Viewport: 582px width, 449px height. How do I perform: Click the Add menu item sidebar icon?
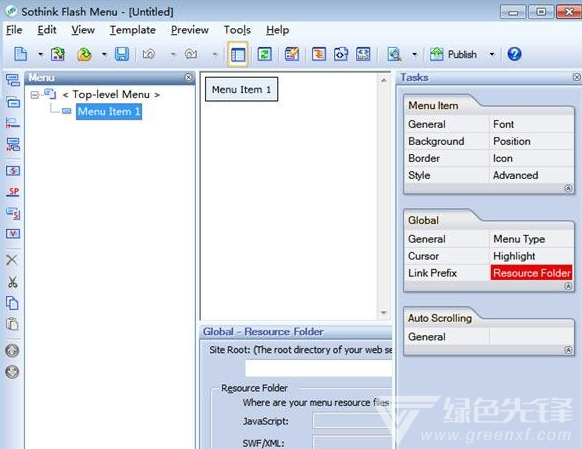pyautogui.click(x=13, y=80)
